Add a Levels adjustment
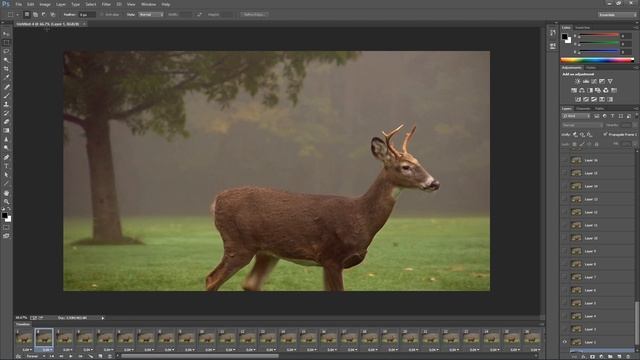This screenshot has width=640, height=360. [x=586, y=82]
